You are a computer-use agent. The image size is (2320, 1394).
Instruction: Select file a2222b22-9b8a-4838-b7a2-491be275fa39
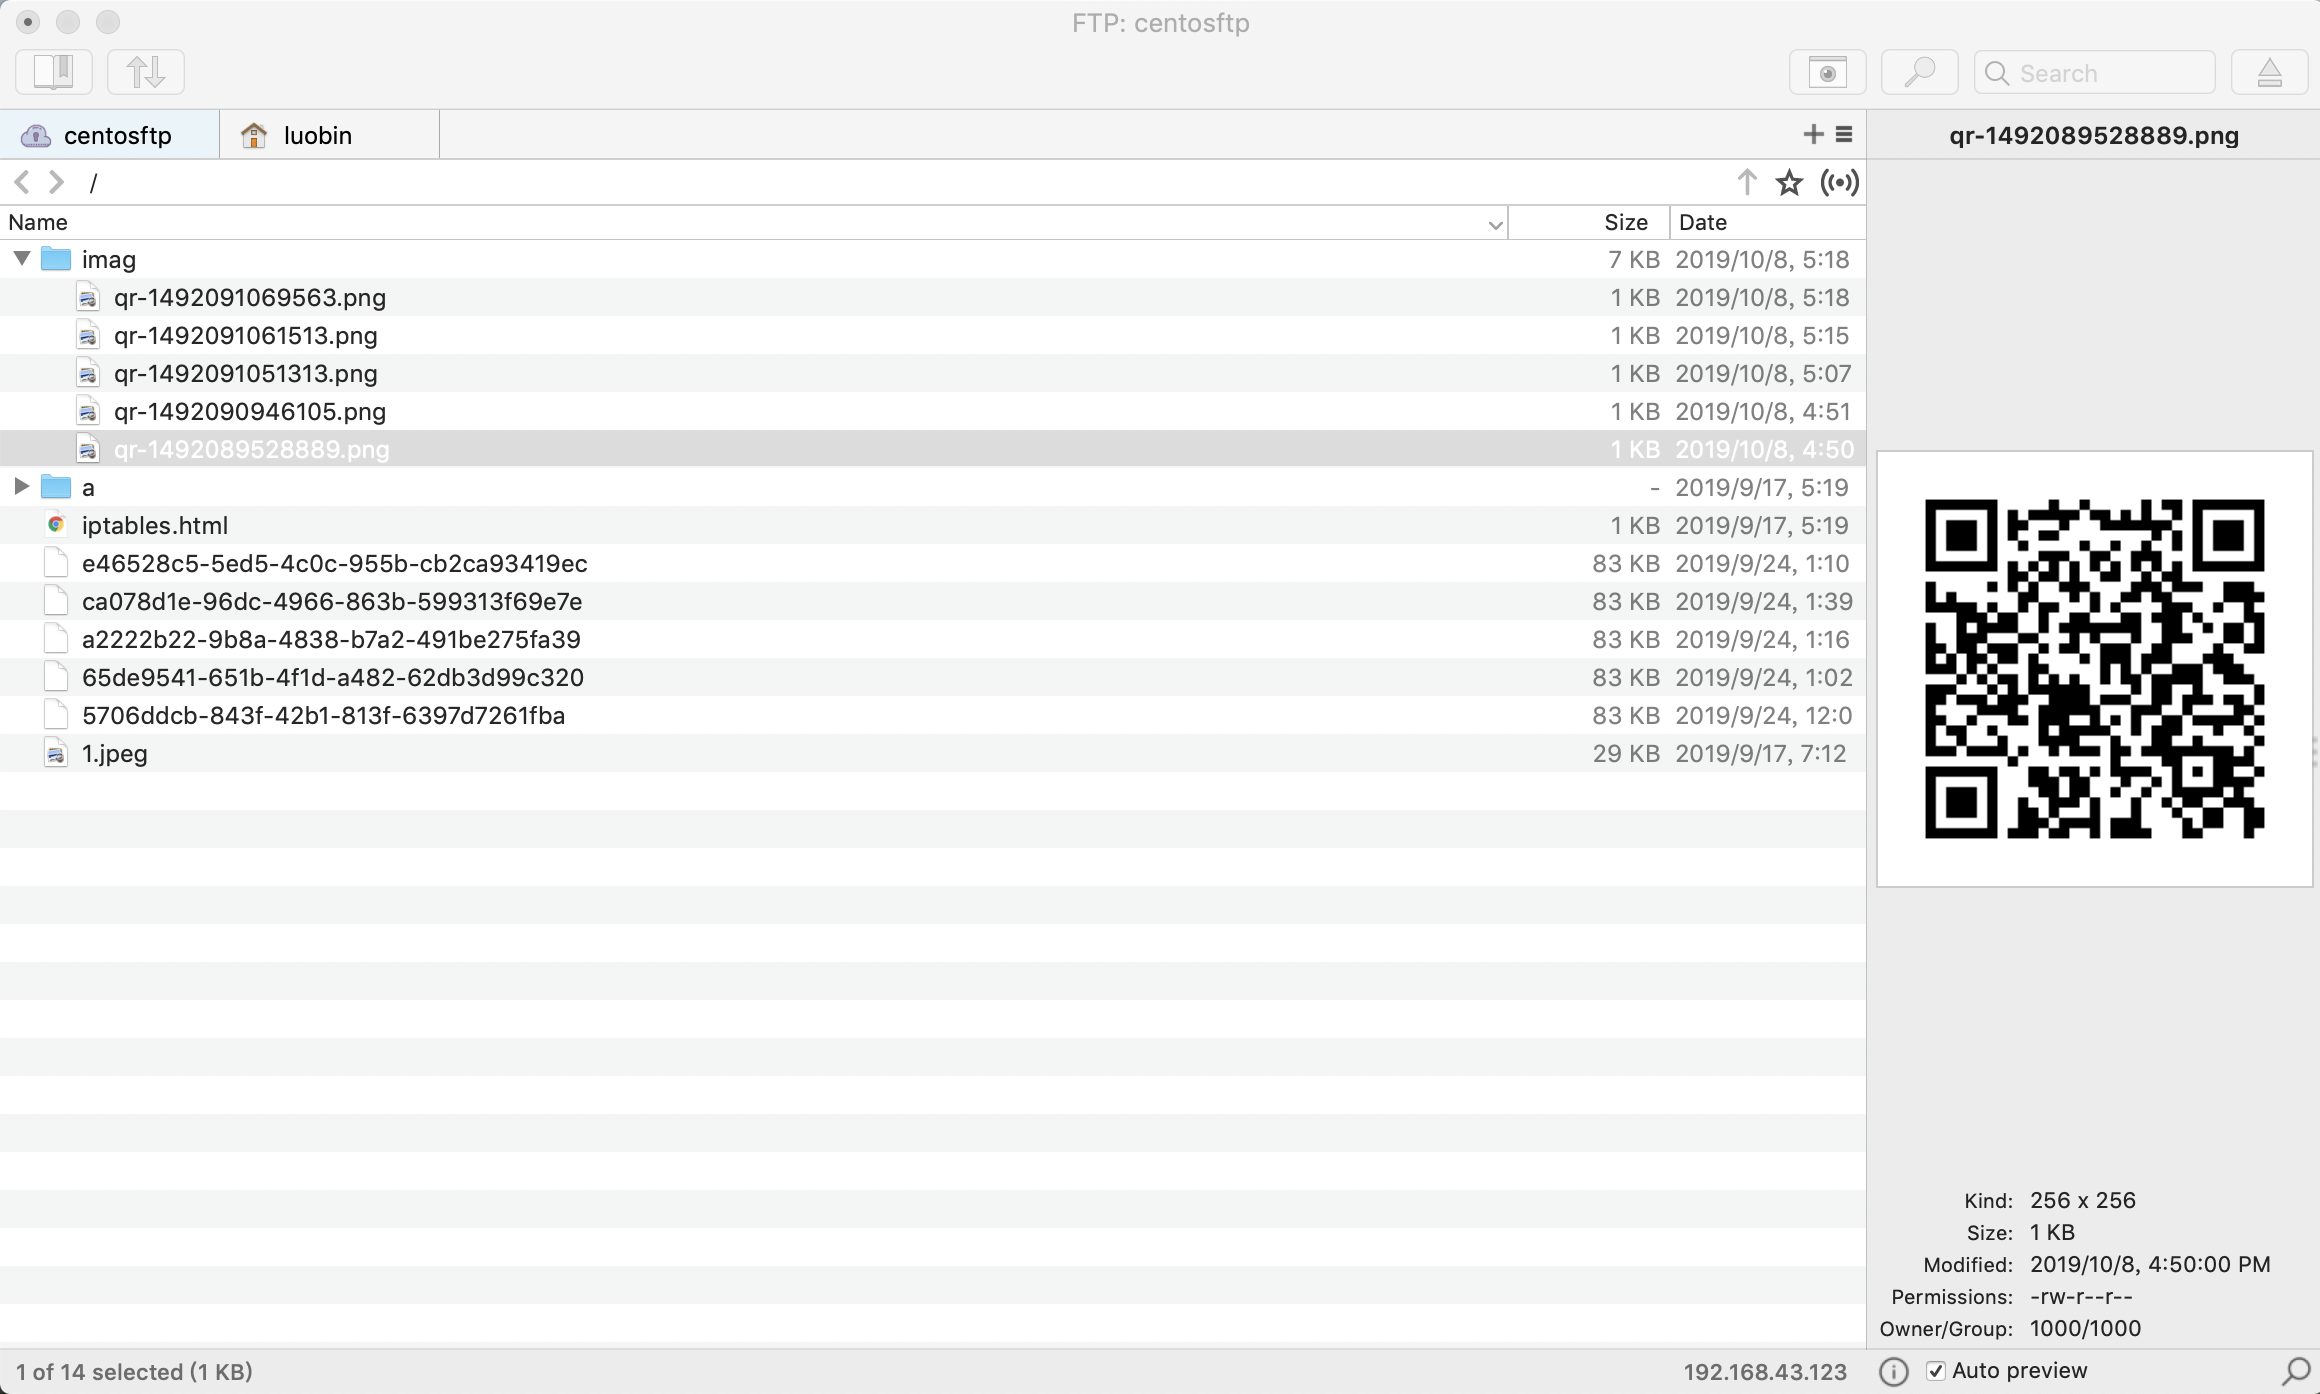point(331,639)
